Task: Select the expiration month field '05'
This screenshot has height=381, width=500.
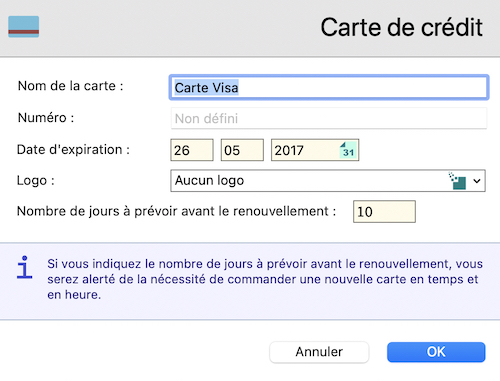Action: pos(242,150)
